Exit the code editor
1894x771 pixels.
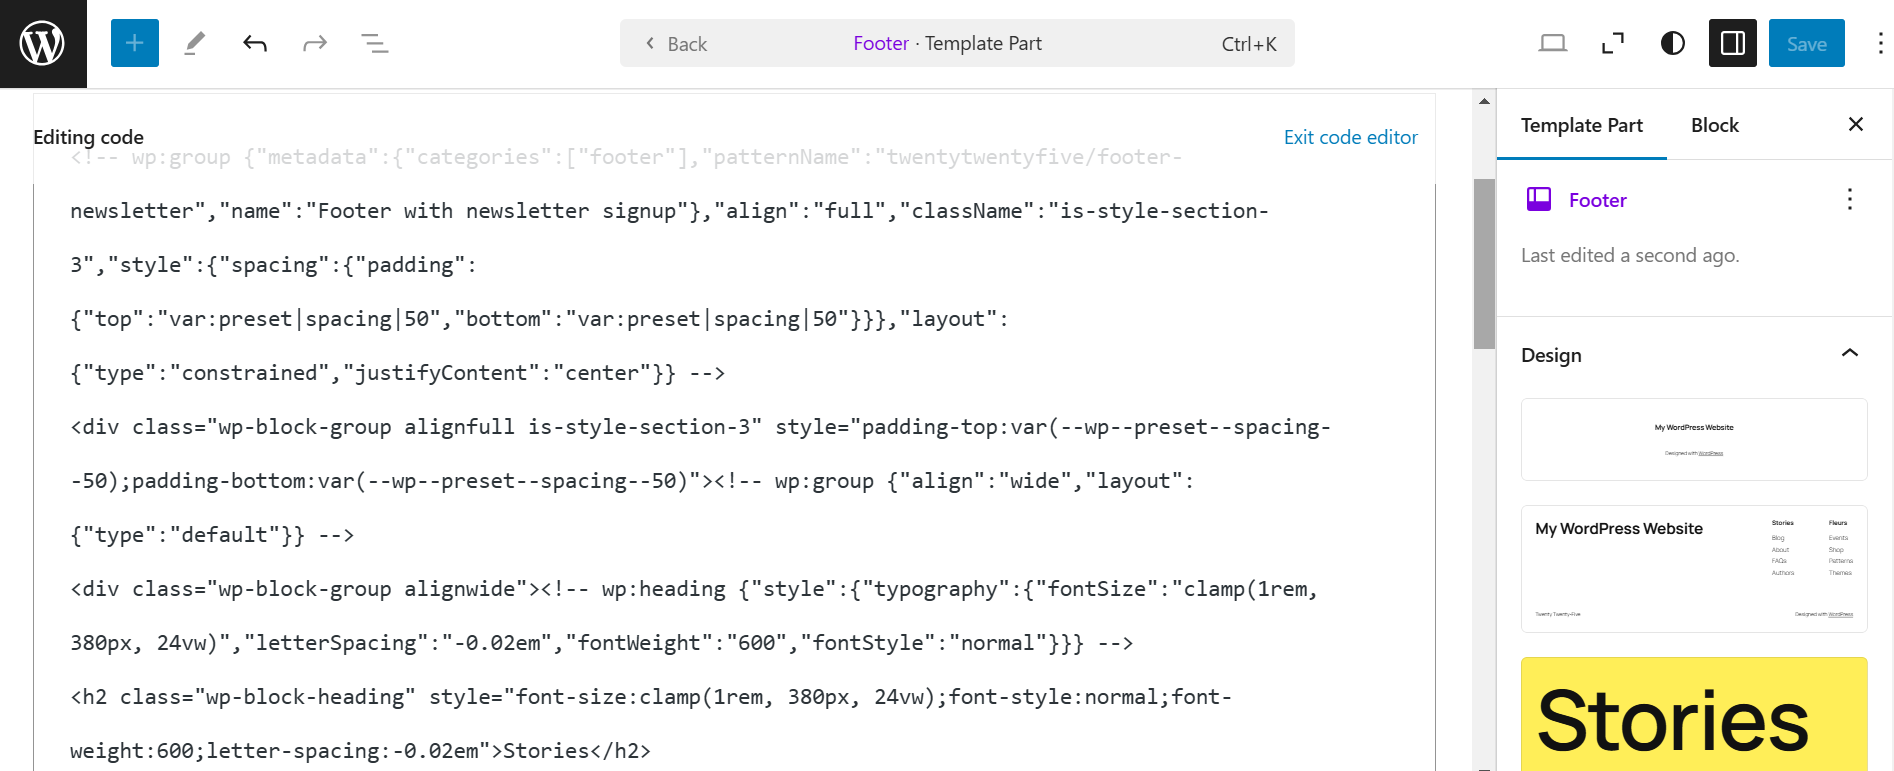(x=1350, y=137)
